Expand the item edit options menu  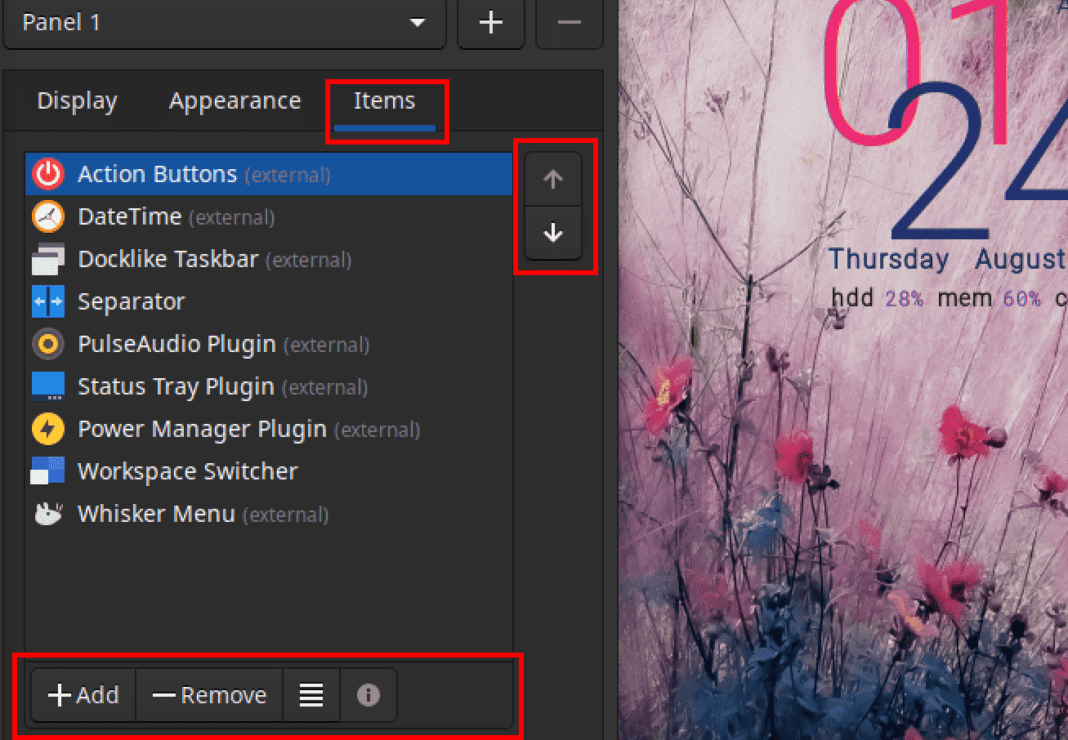311,694
